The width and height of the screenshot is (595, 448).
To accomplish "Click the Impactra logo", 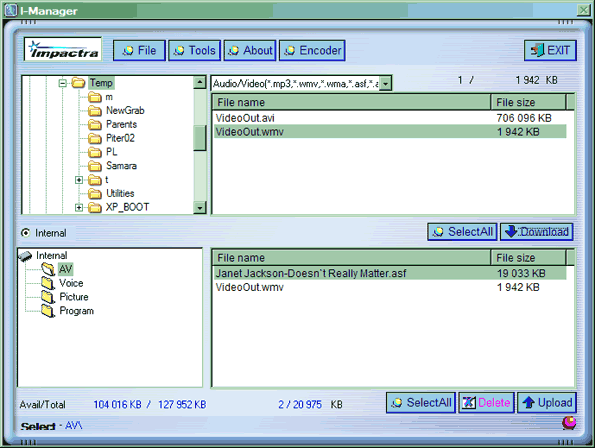I will pyautogui.click(x=63, y=49).
